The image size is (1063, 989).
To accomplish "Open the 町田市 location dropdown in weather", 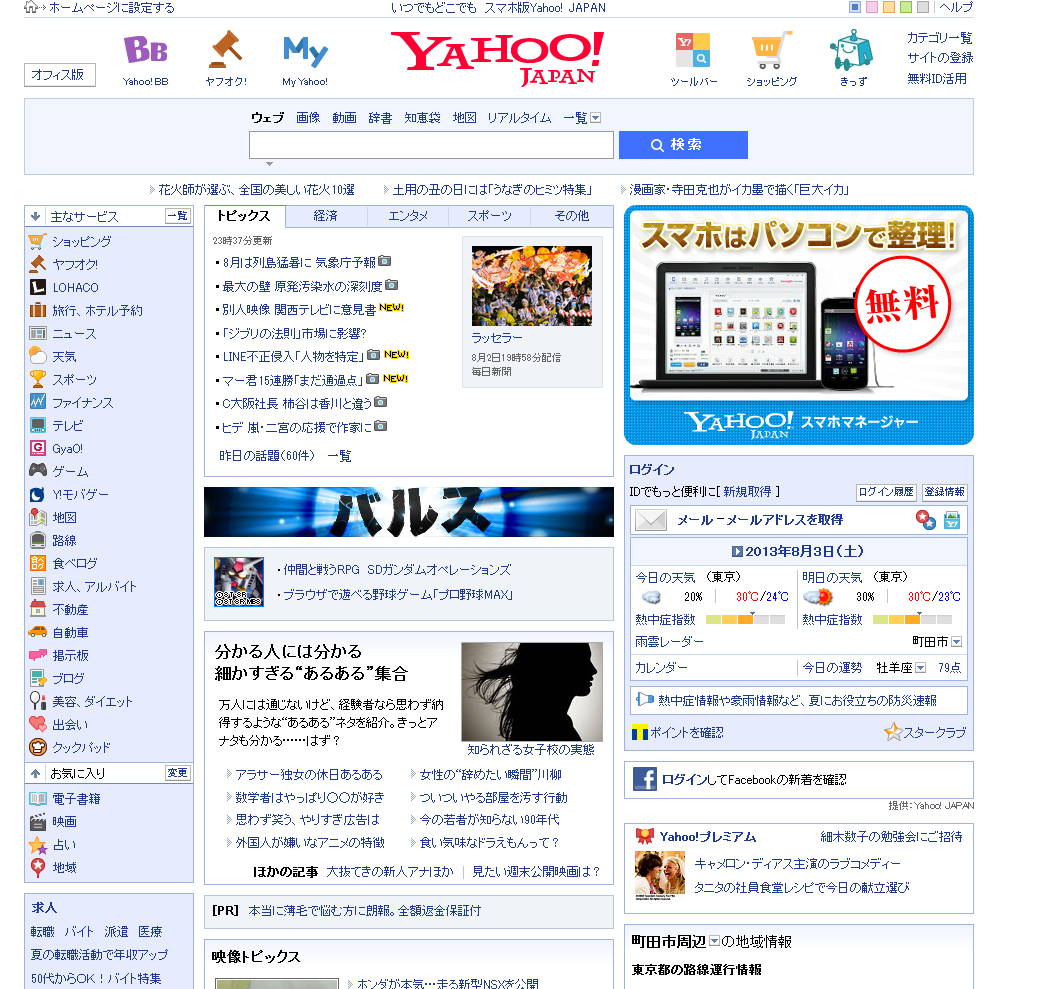I will coord(956,642).
